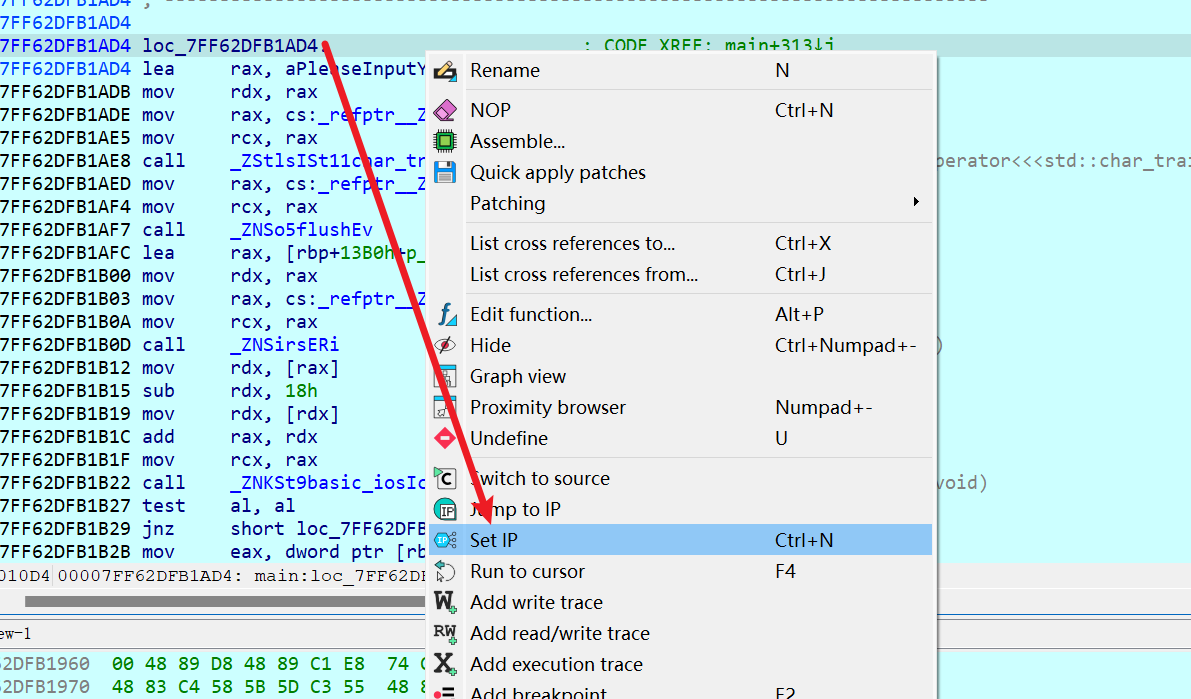Viewport: 1191px width, 699px height.
Task: Choose Add breakpoint entry
Action: (681, 691)
